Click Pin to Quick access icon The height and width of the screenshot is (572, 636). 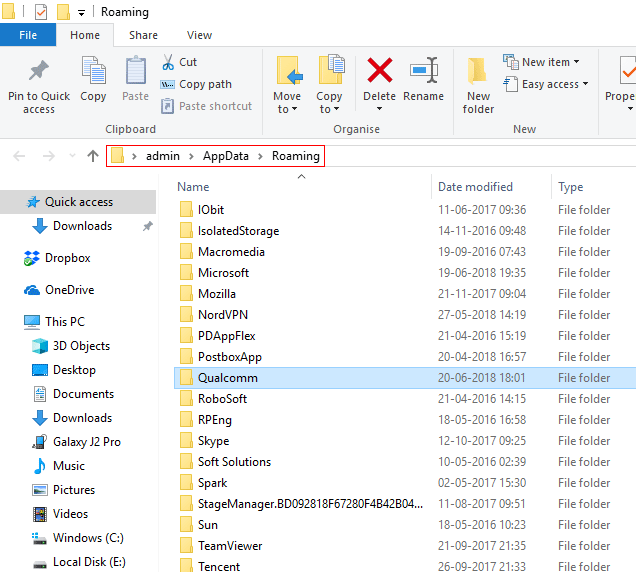tap(39, 71)
